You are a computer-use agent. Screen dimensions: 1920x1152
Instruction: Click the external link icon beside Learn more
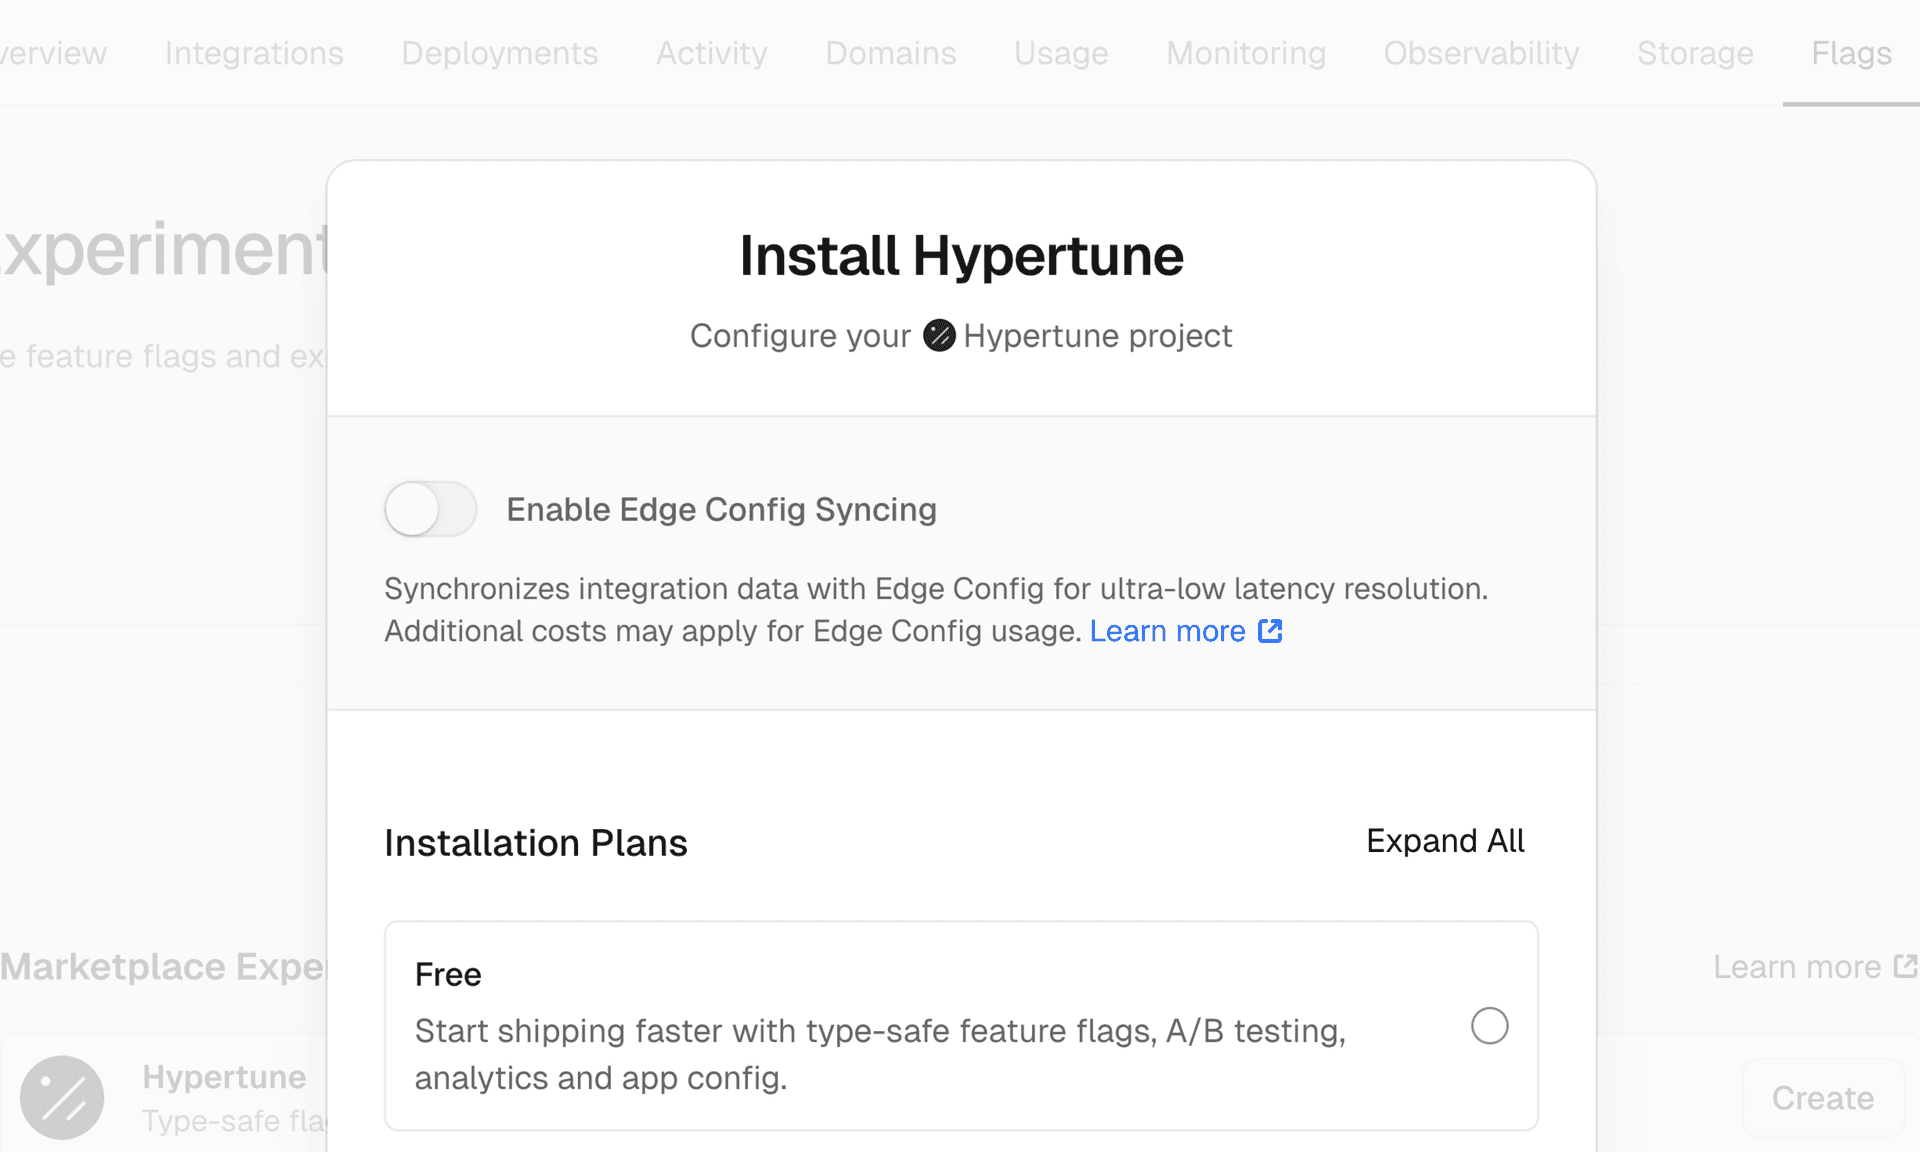click(x=1270, y=631)
